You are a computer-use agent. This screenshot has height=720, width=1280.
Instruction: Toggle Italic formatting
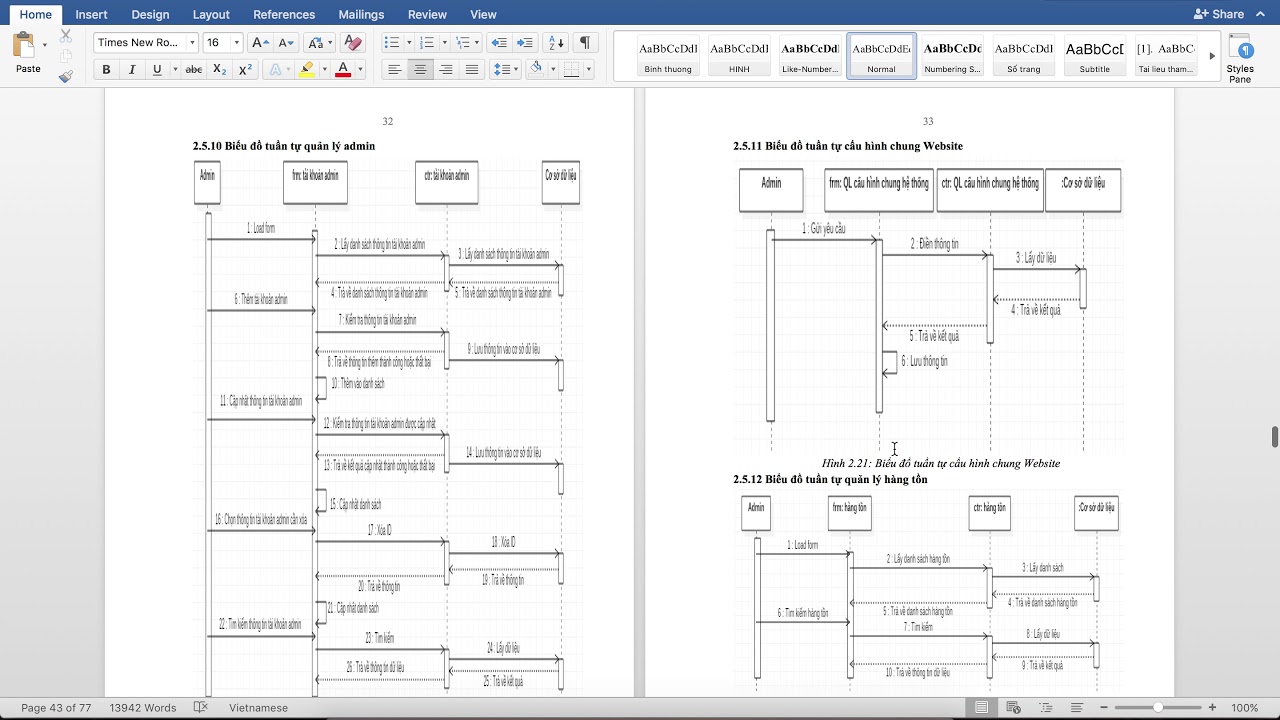[132, 70]
